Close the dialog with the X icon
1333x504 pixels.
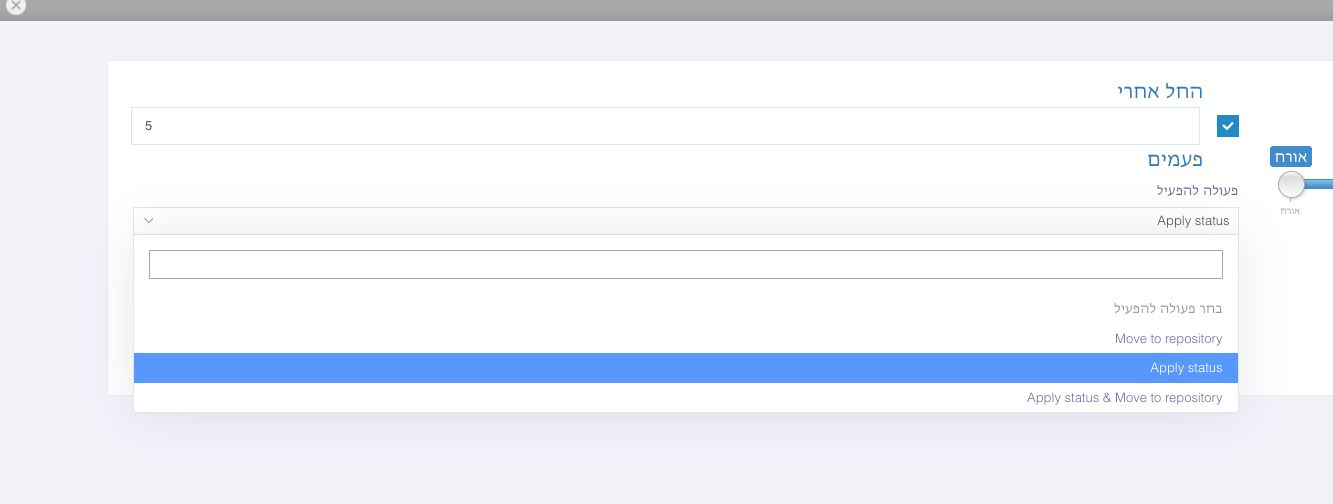[15, 5]
